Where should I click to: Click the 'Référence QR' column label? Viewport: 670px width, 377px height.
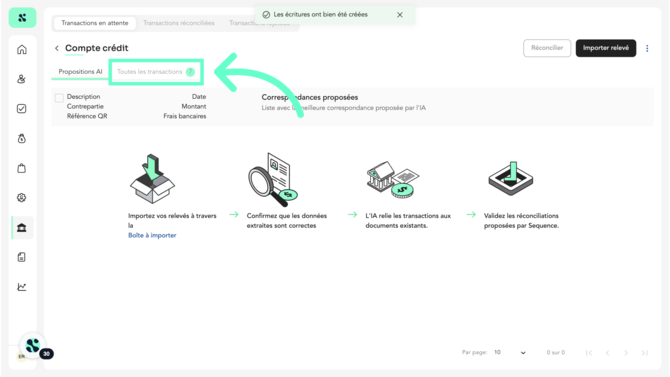coord(87,116)
